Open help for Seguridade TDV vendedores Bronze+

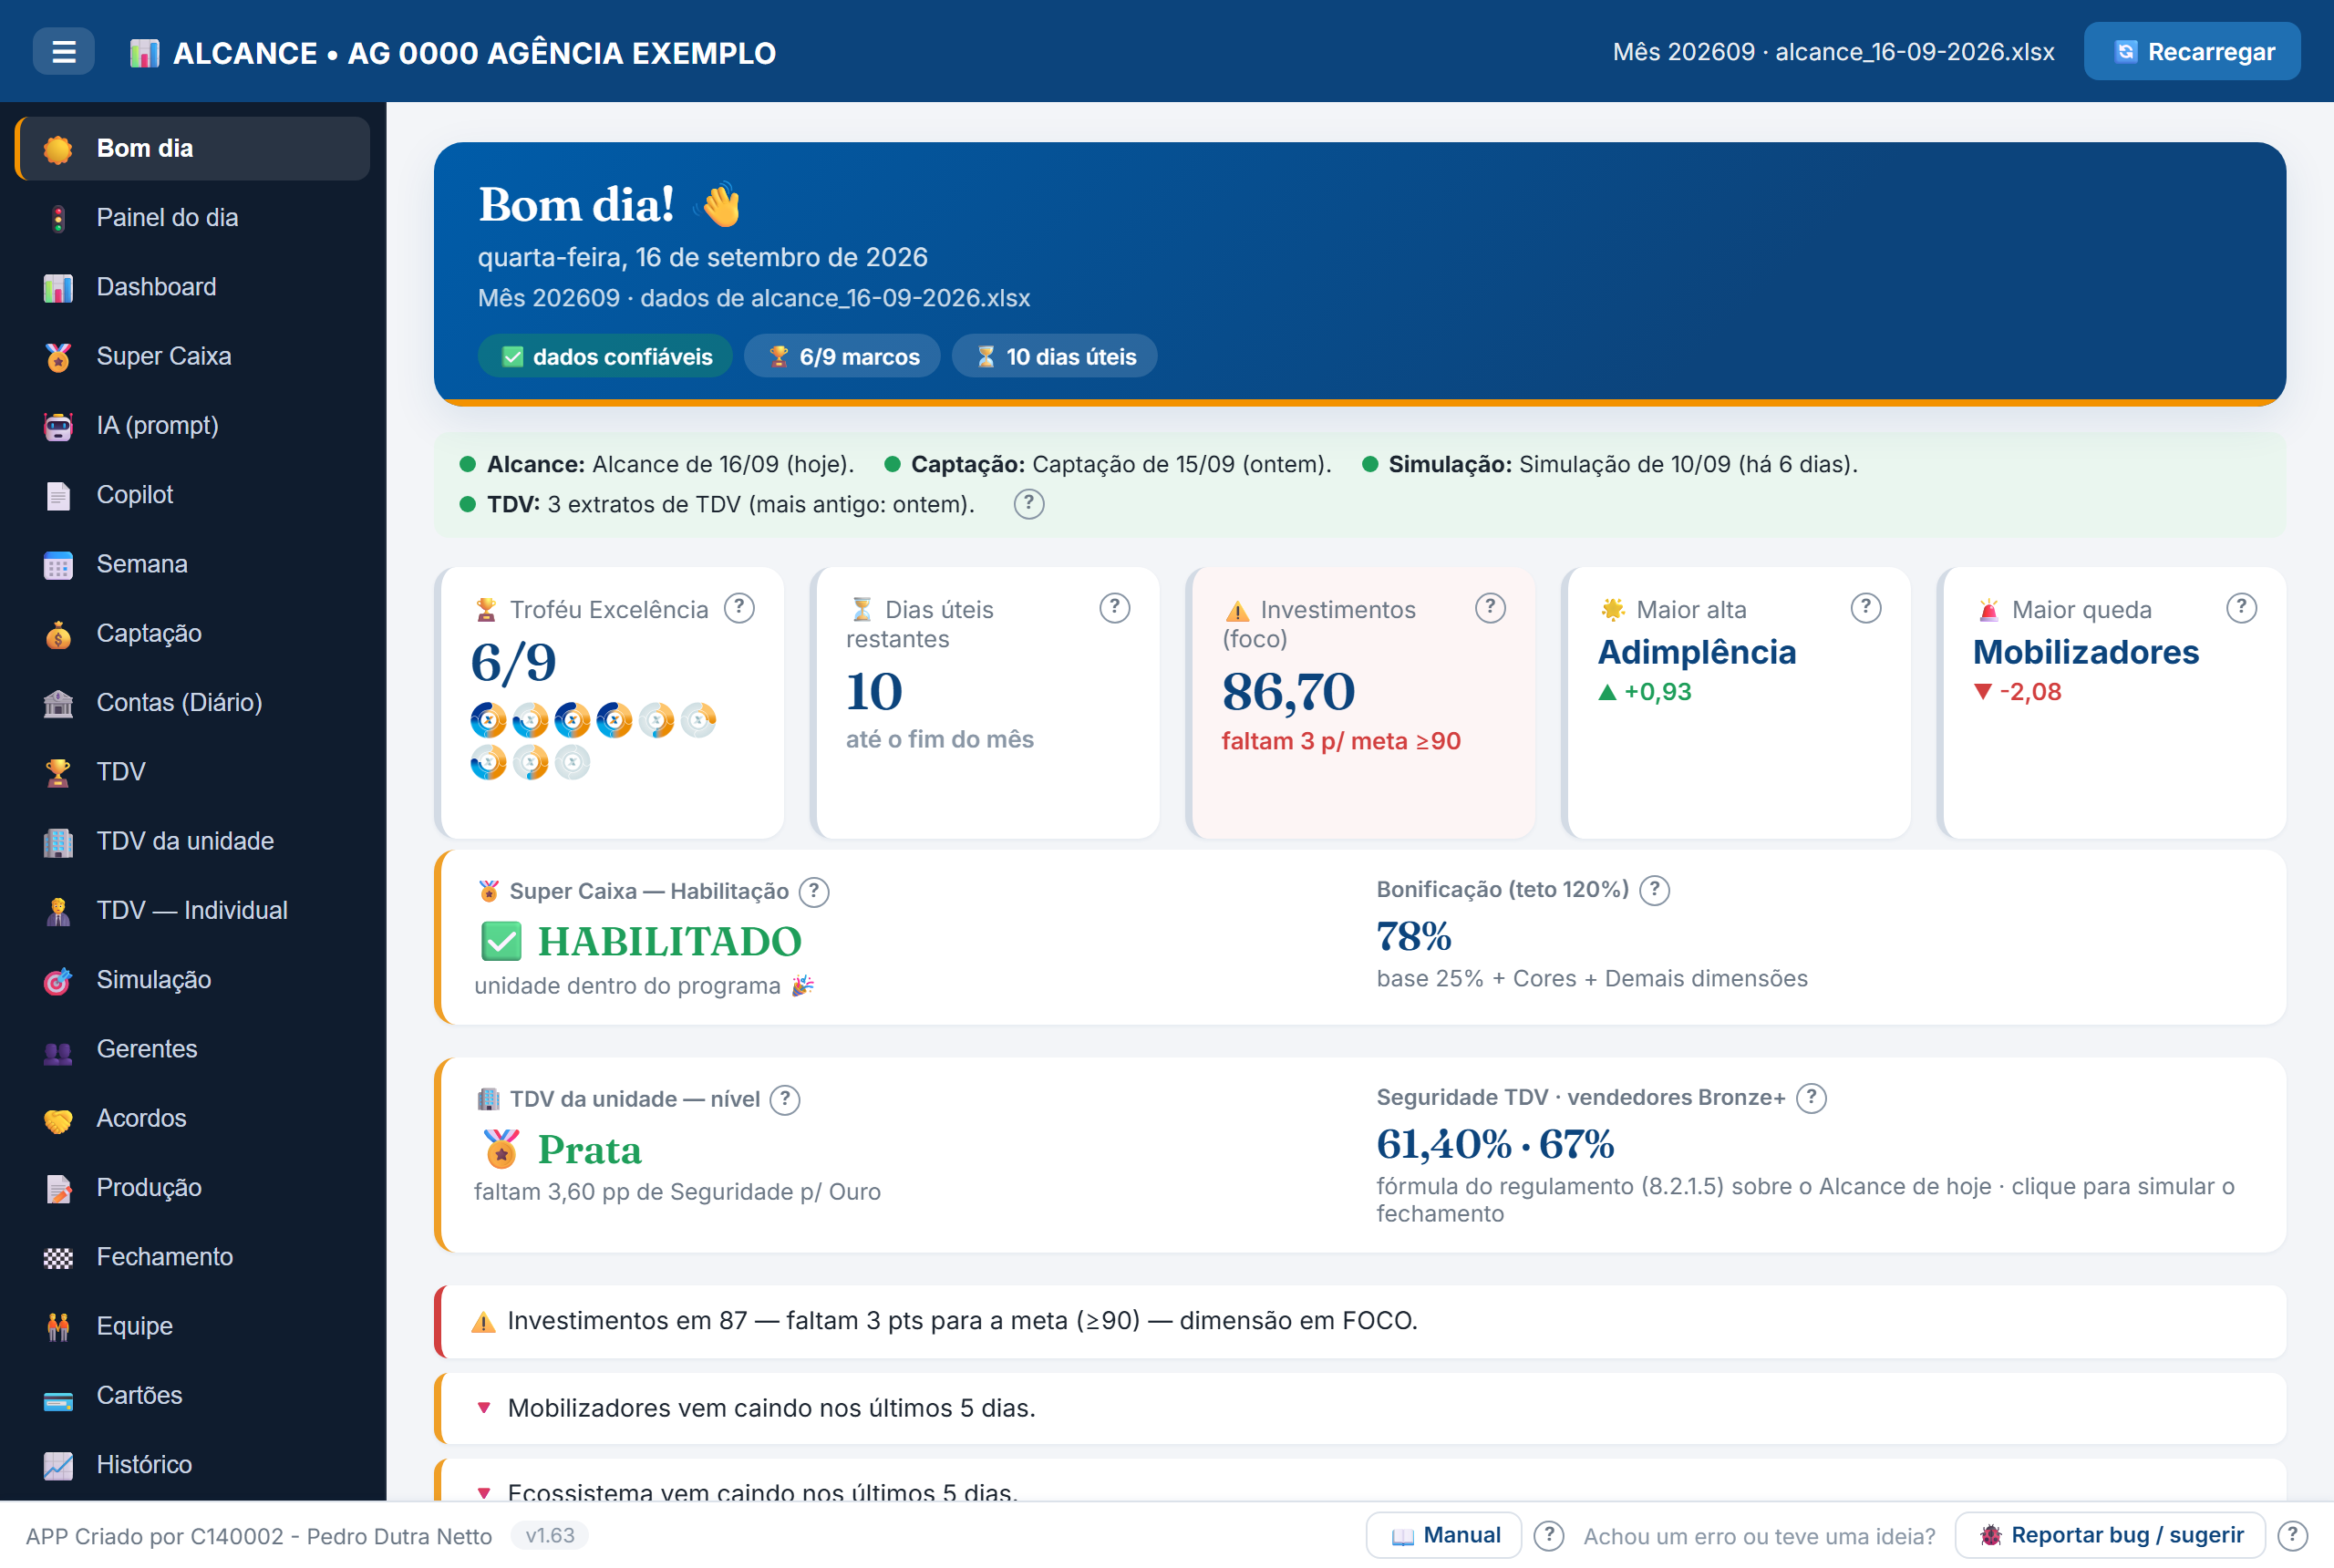point(1811,1098)
